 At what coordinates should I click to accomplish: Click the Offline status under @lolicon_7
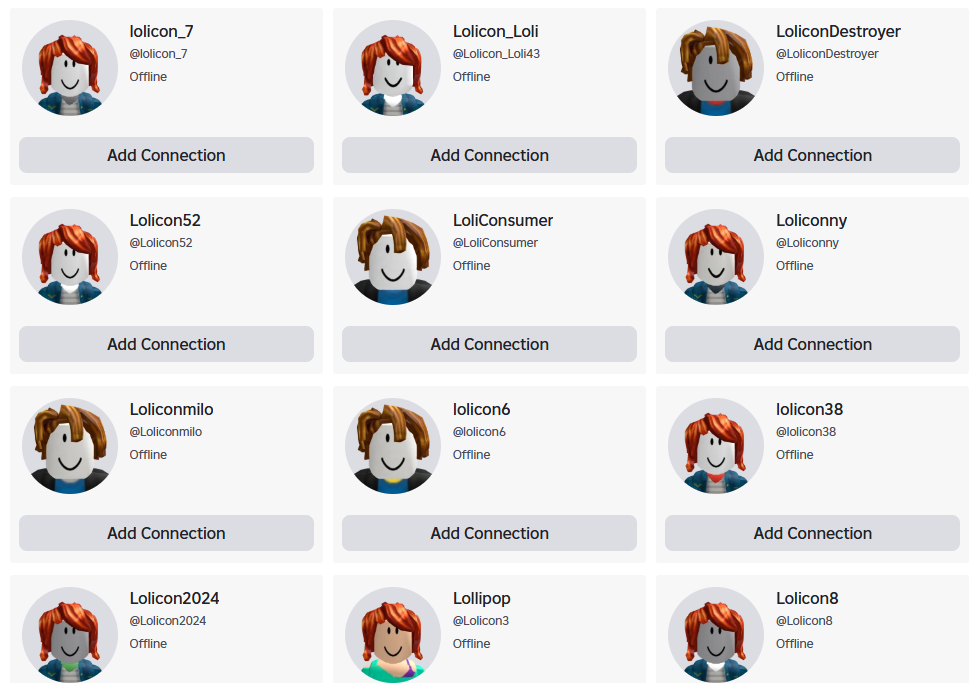[148, 77]
